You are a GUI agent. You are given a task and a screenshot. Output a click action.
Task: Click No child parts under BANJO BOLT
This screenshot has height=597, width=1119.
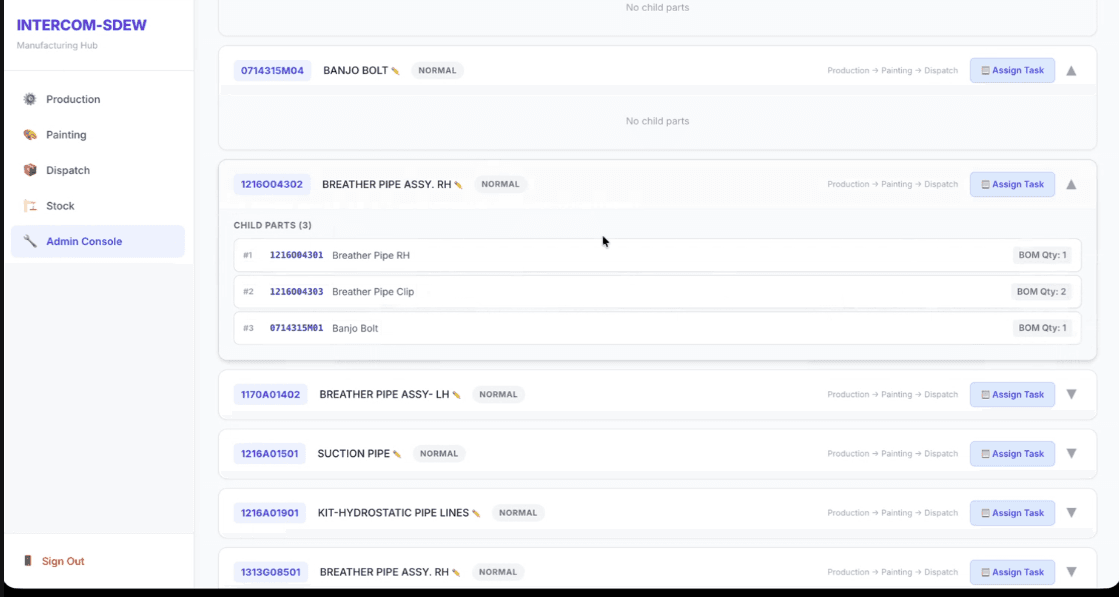657,121
